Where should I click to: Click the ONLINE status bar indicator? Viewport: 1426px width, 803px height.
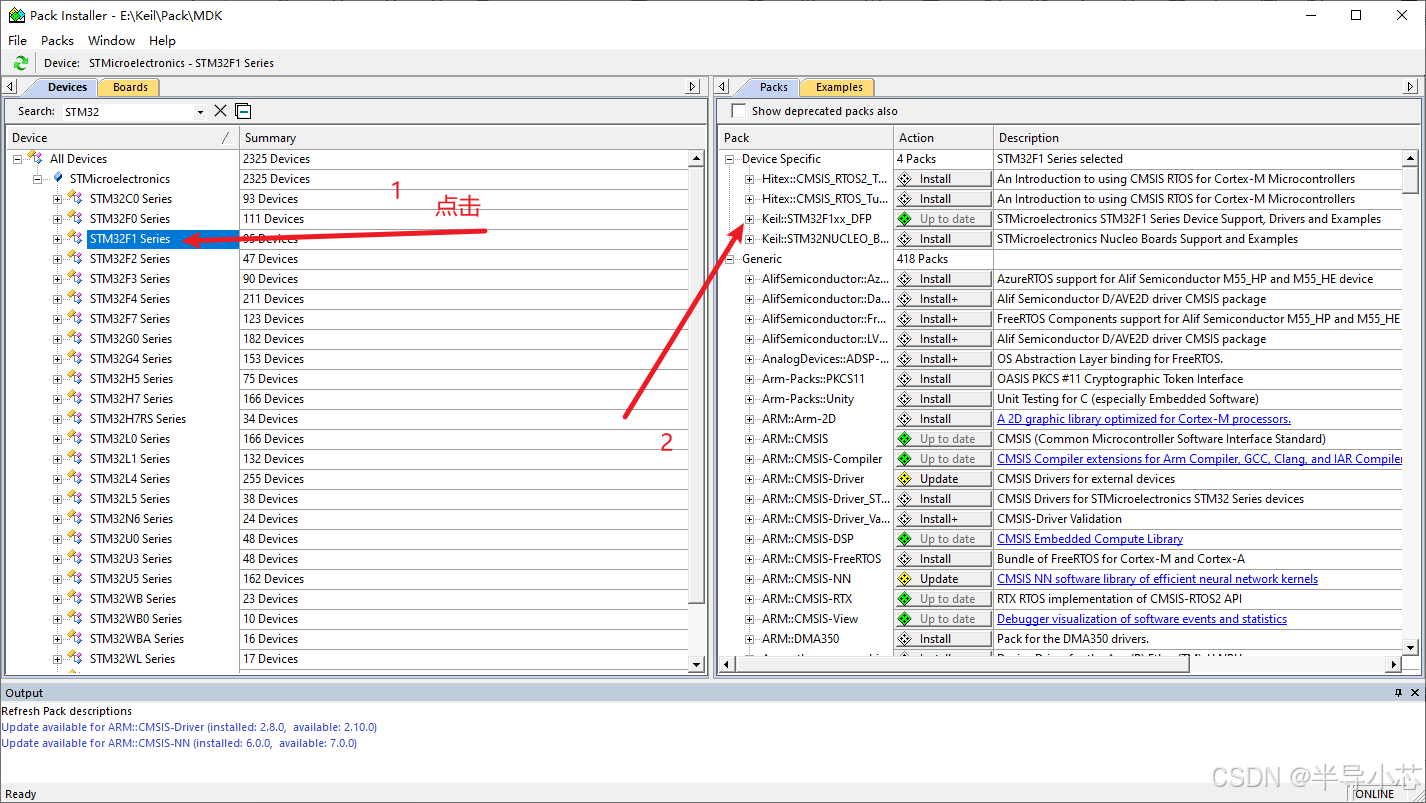pyautogui.click(x=1375, y=794)
